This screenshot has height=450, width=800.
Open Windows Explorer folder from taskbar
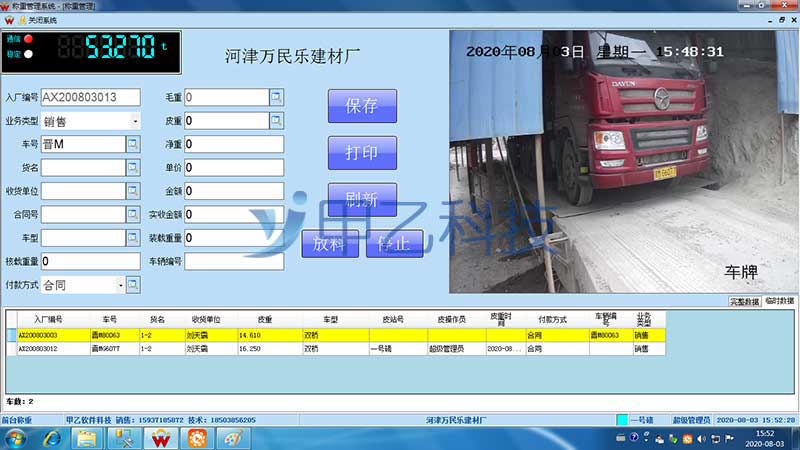pyautogui.click(x=87, y=437)
